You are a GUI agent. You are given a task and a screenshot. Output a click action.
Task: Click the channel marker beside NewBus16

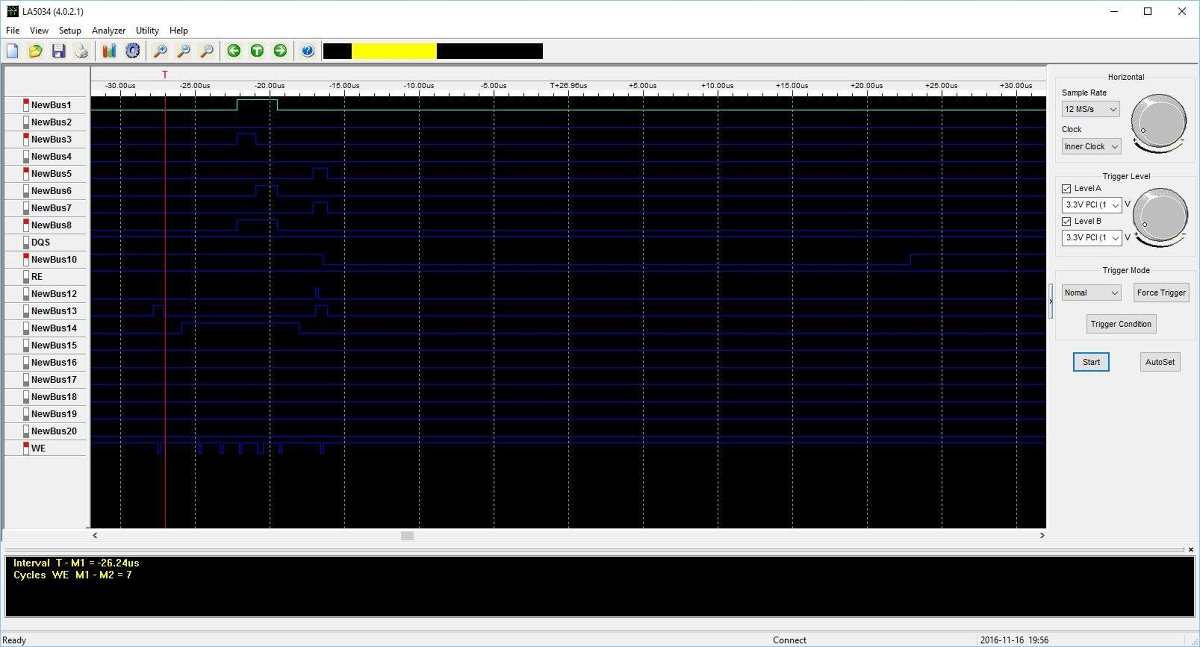pos(26,362)
